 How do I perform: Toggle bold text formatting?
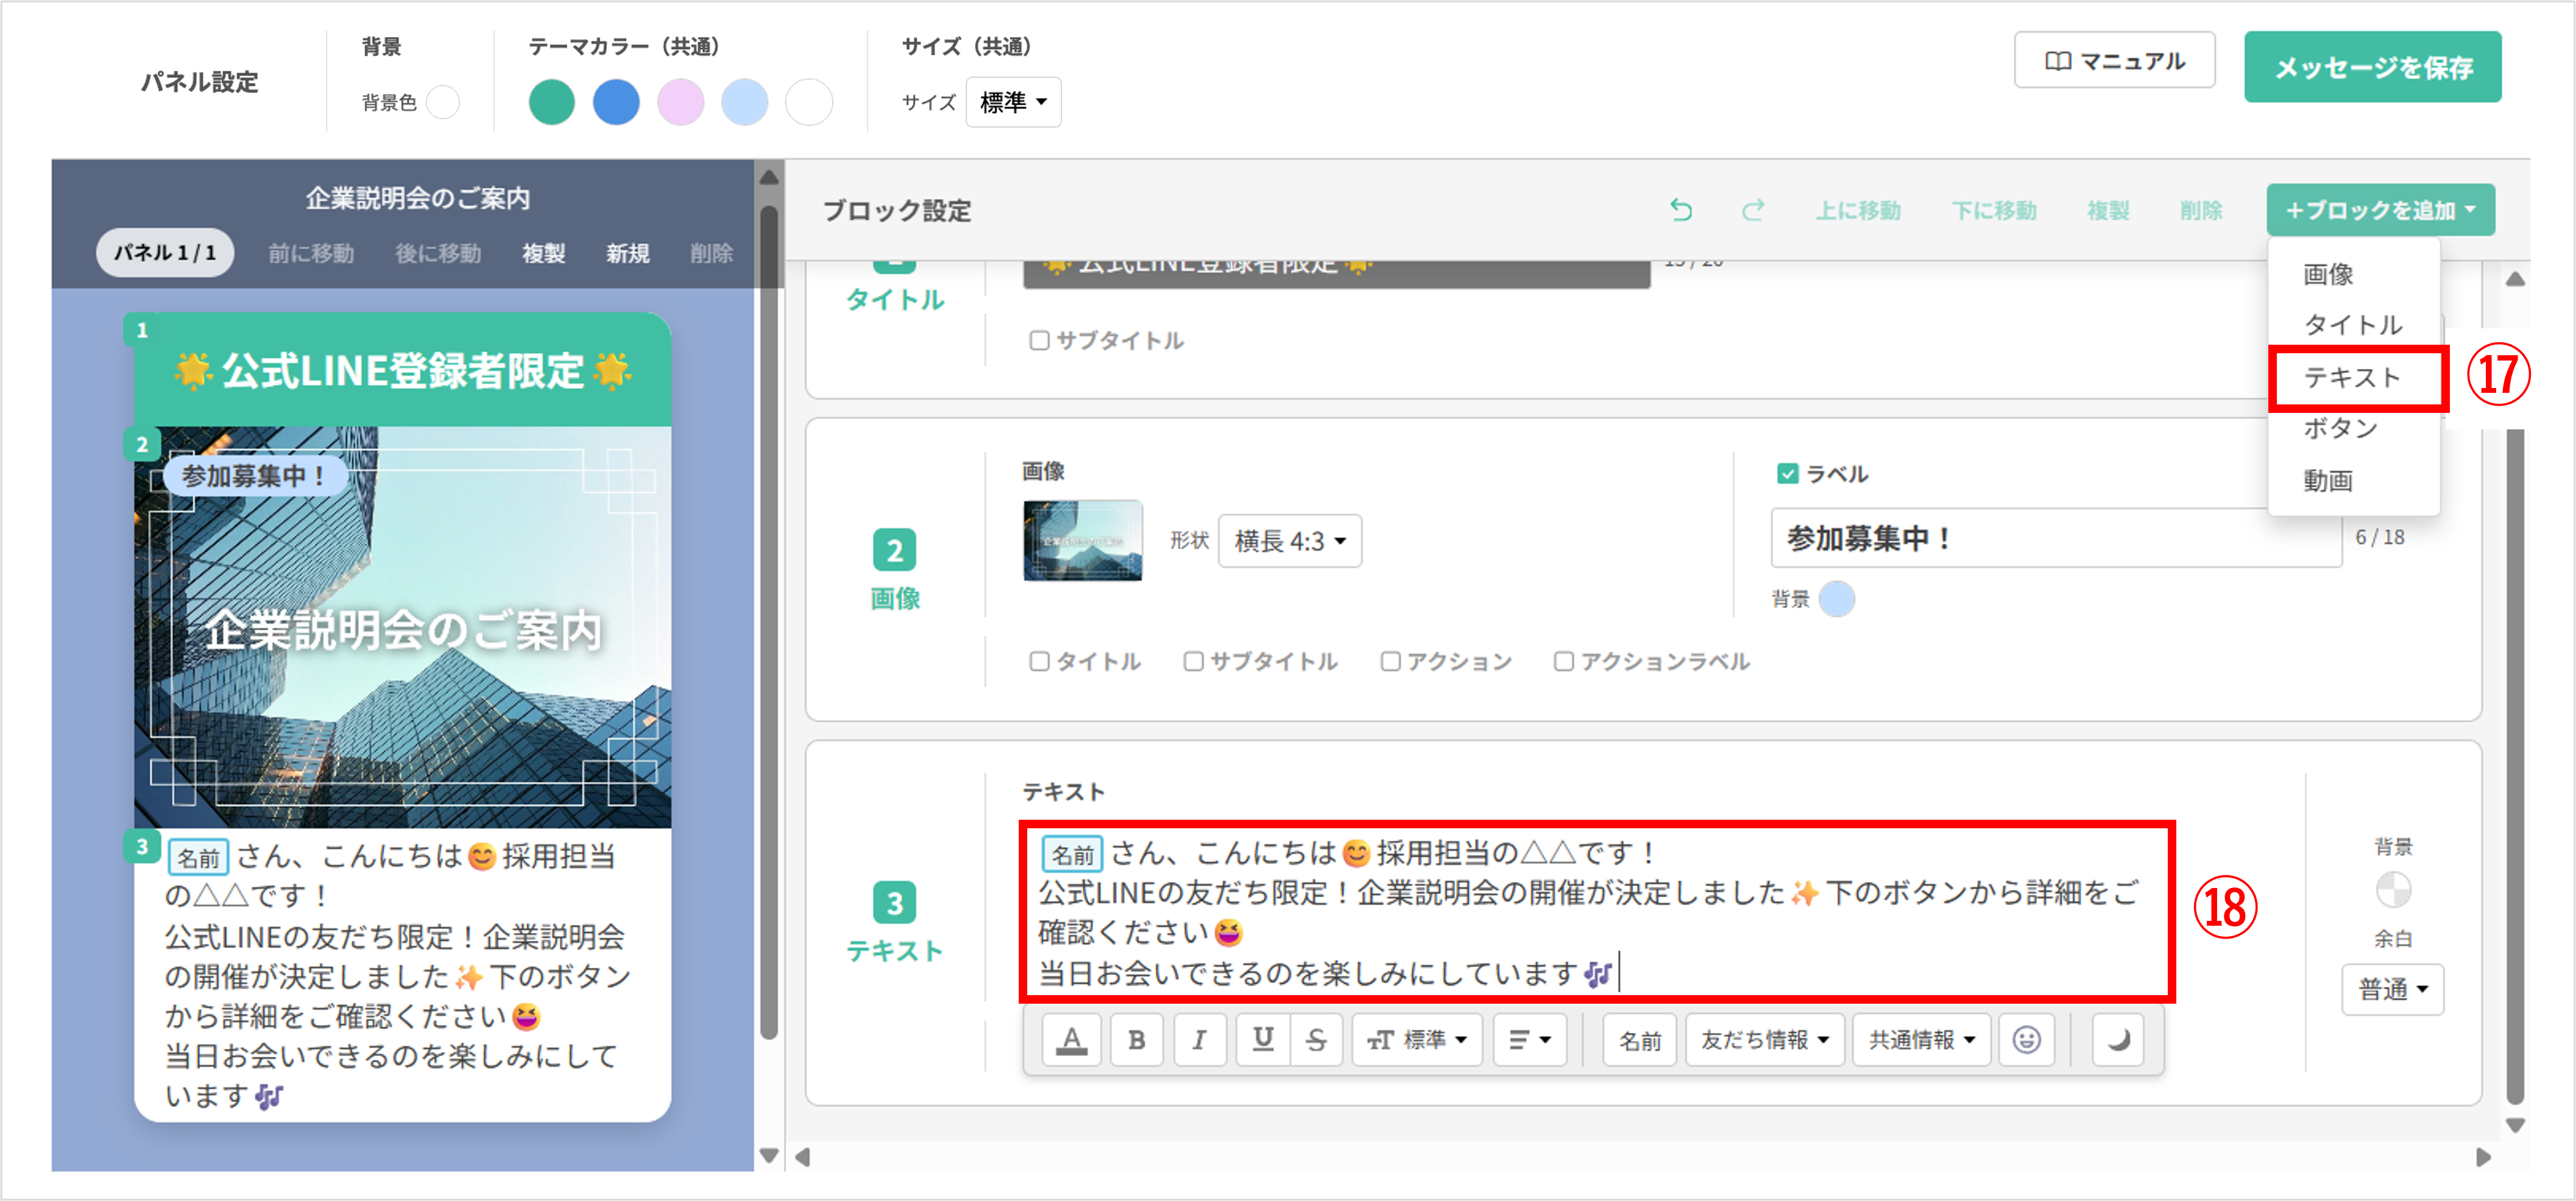[x=1136, y=1040]
